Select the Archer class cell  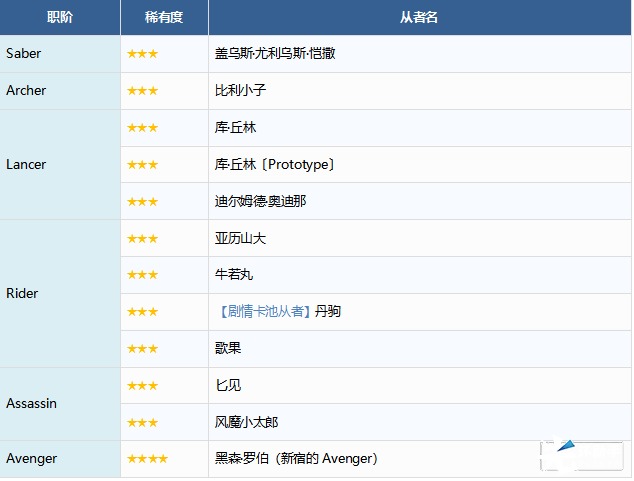click(26, 90)
